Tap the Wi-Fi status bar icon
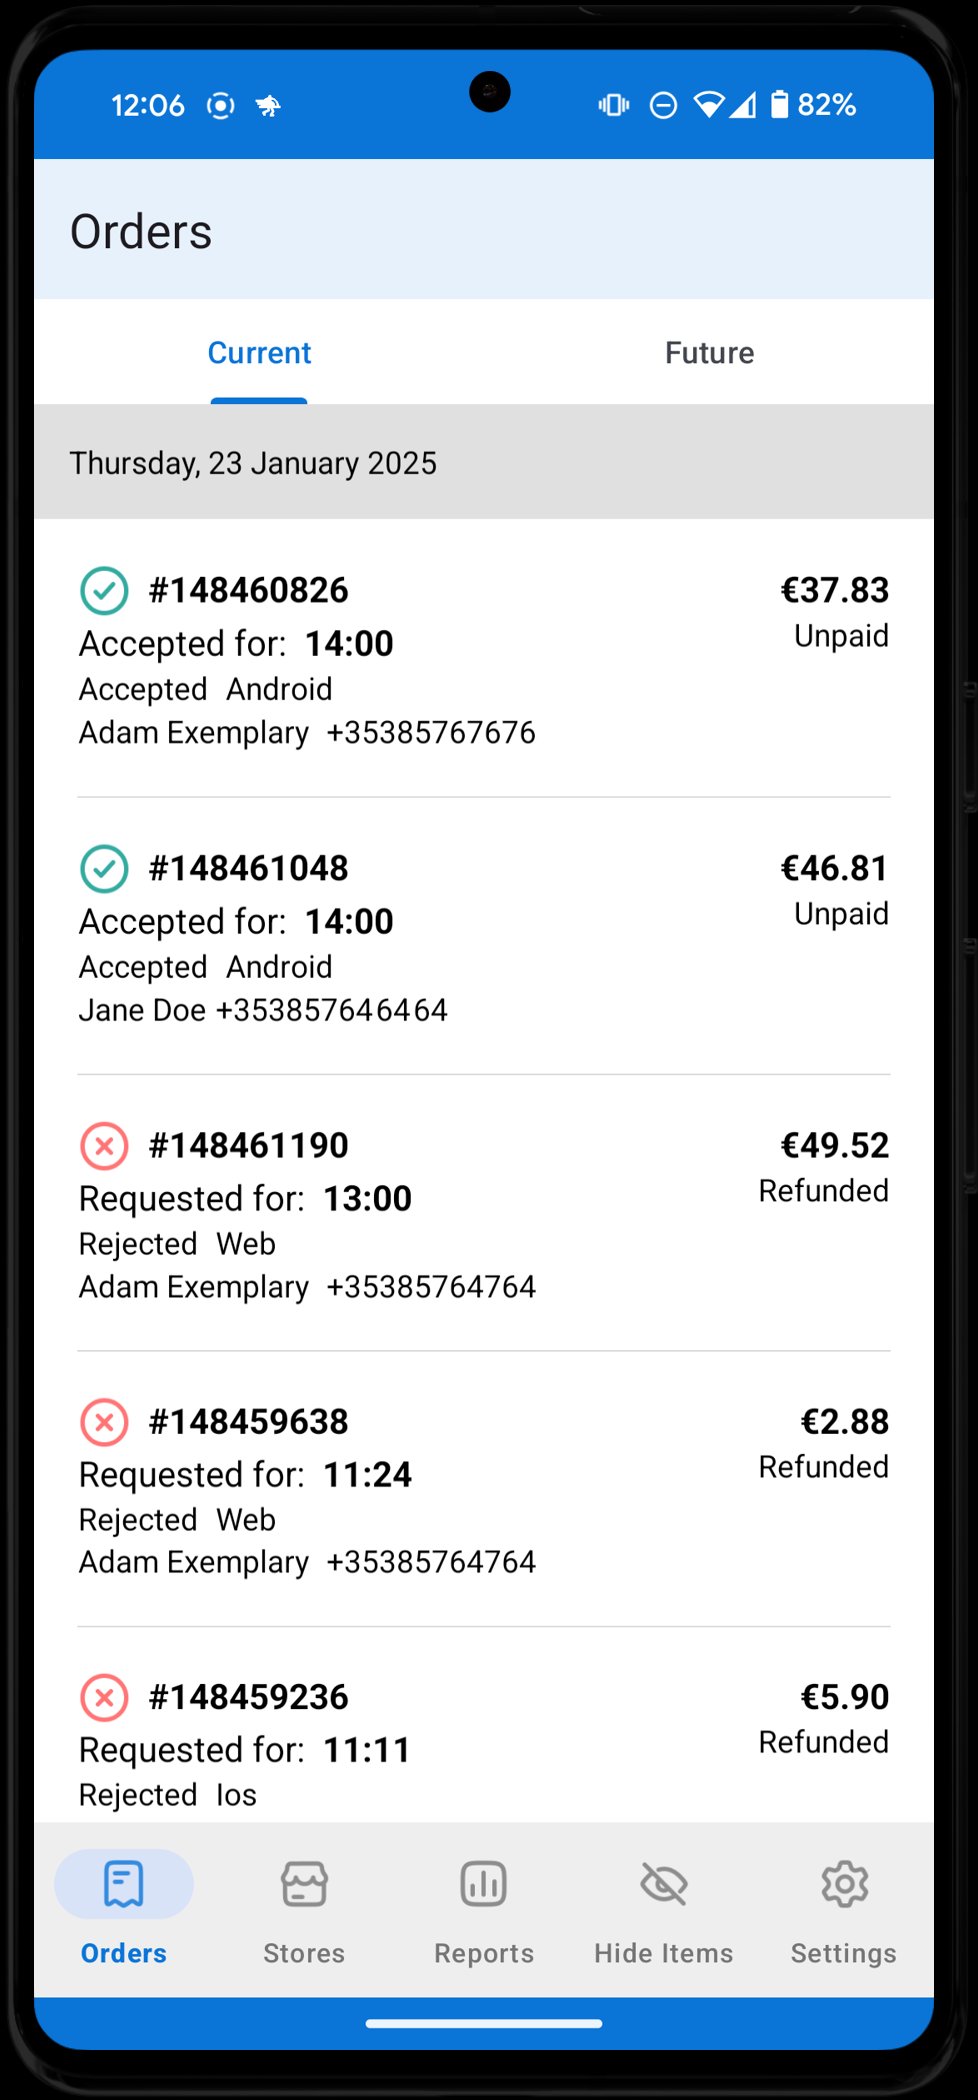The image size is (978, 2100). (x=709, y=105)
